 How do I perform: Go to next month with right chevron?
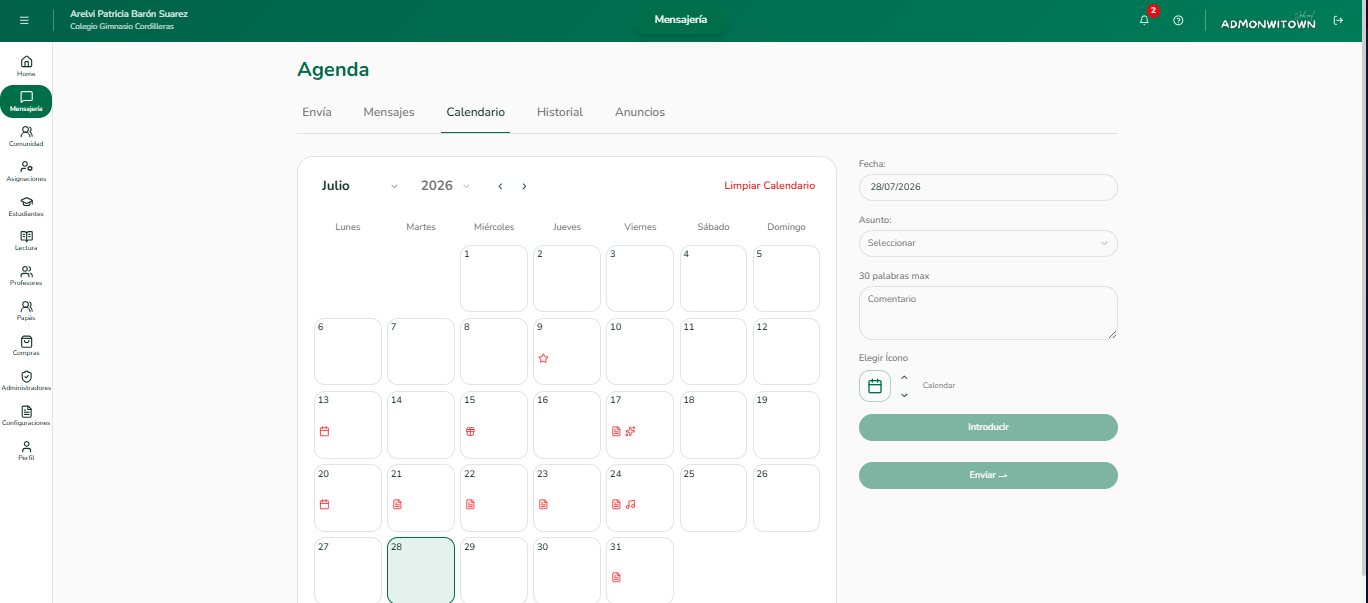click(524, 186)
